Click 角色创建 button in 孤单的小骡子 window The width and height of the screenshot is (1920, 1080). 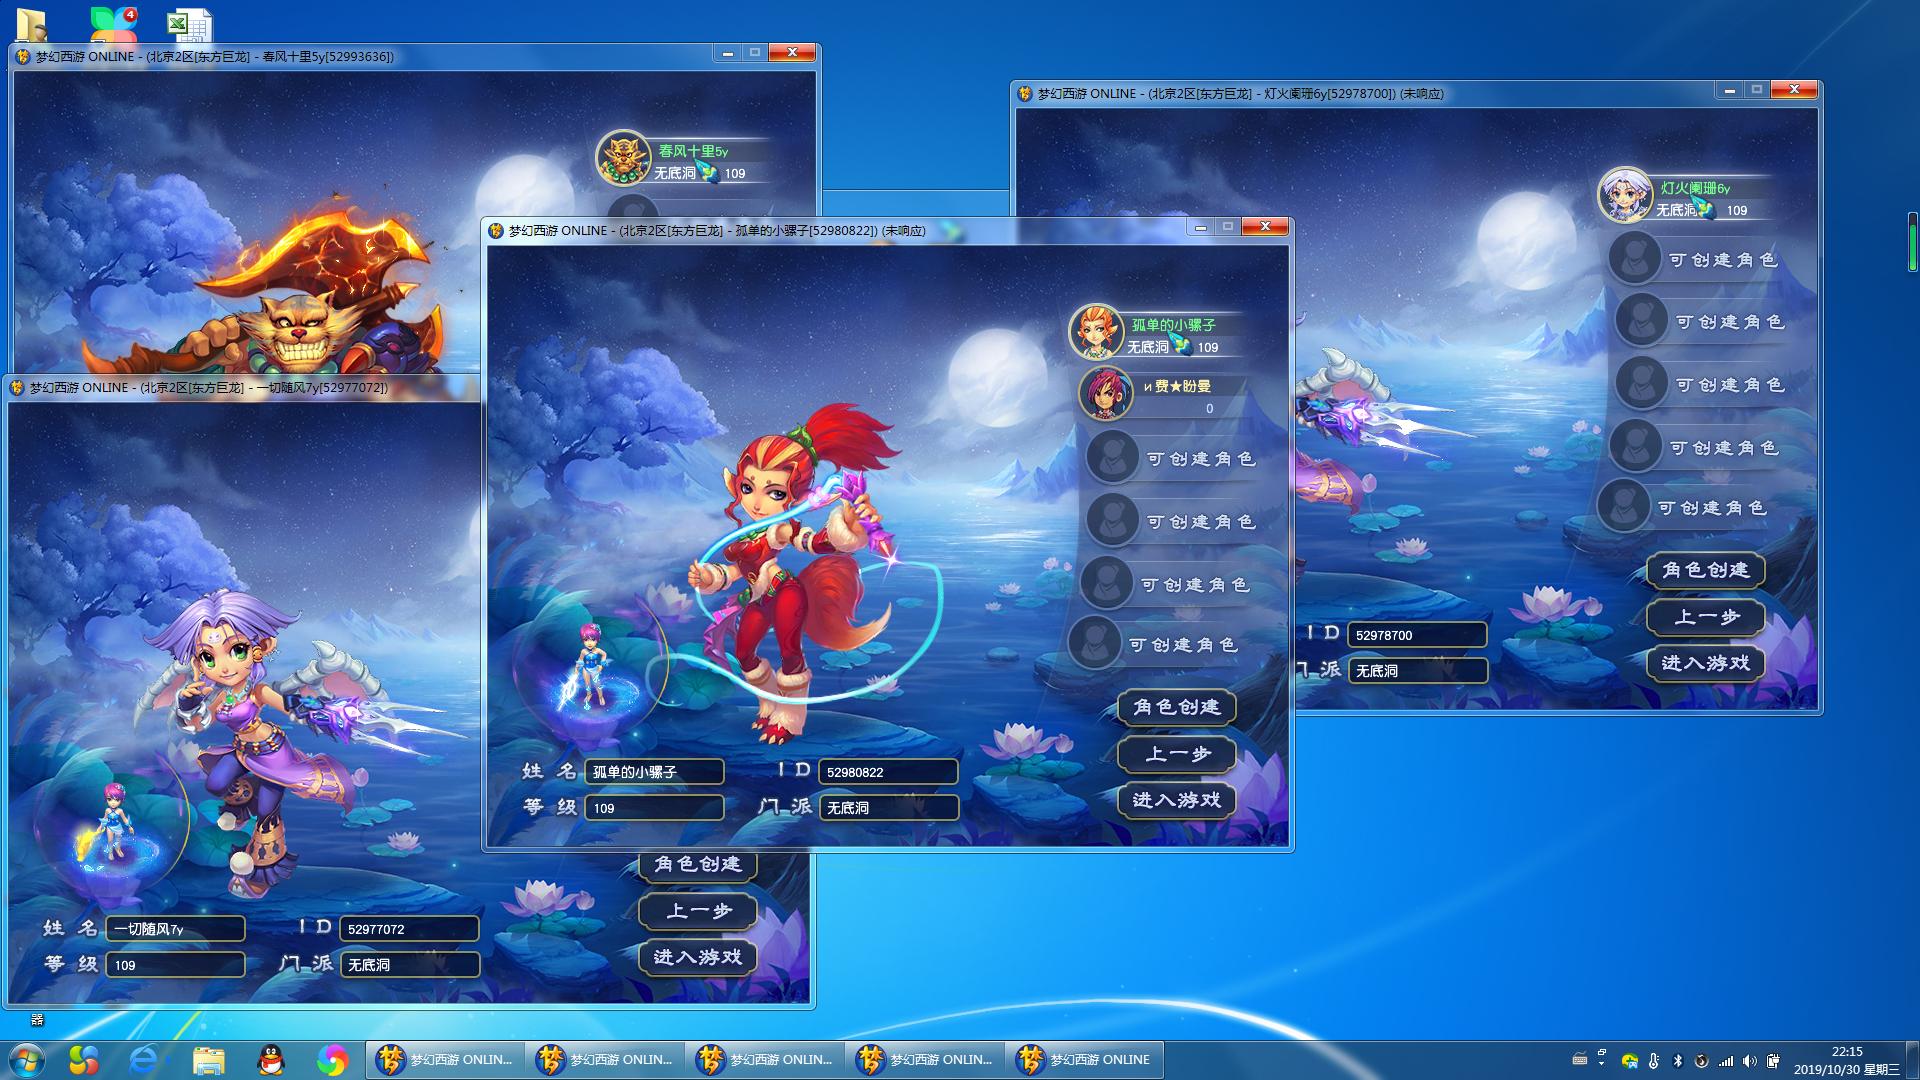[1176, 707]
